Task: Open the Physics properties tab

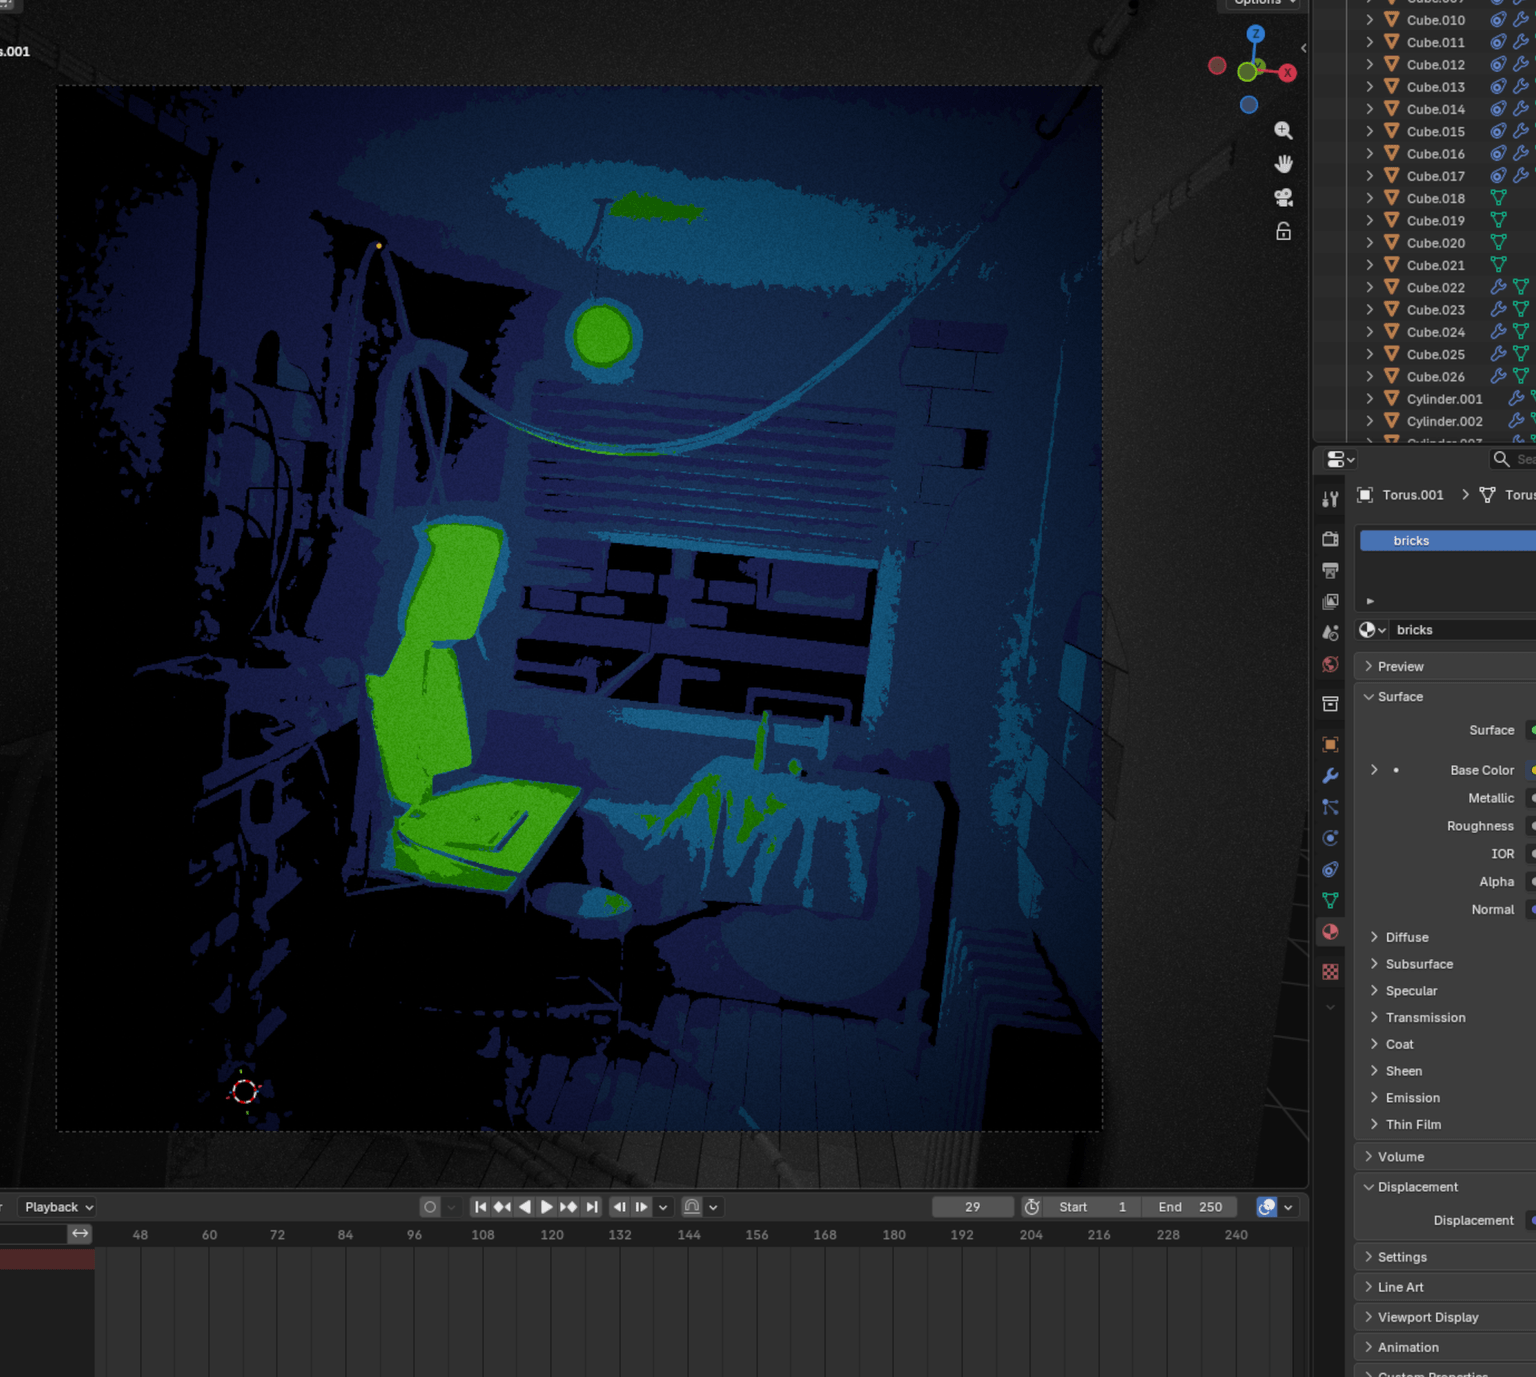Action: 1330,838
